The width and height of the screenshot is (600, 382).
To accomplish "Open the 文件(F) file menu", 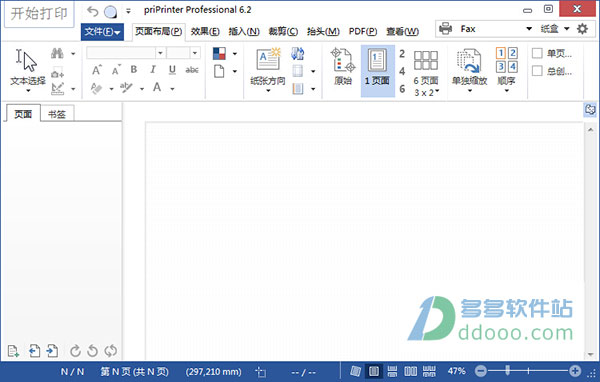I will [102, 31].
